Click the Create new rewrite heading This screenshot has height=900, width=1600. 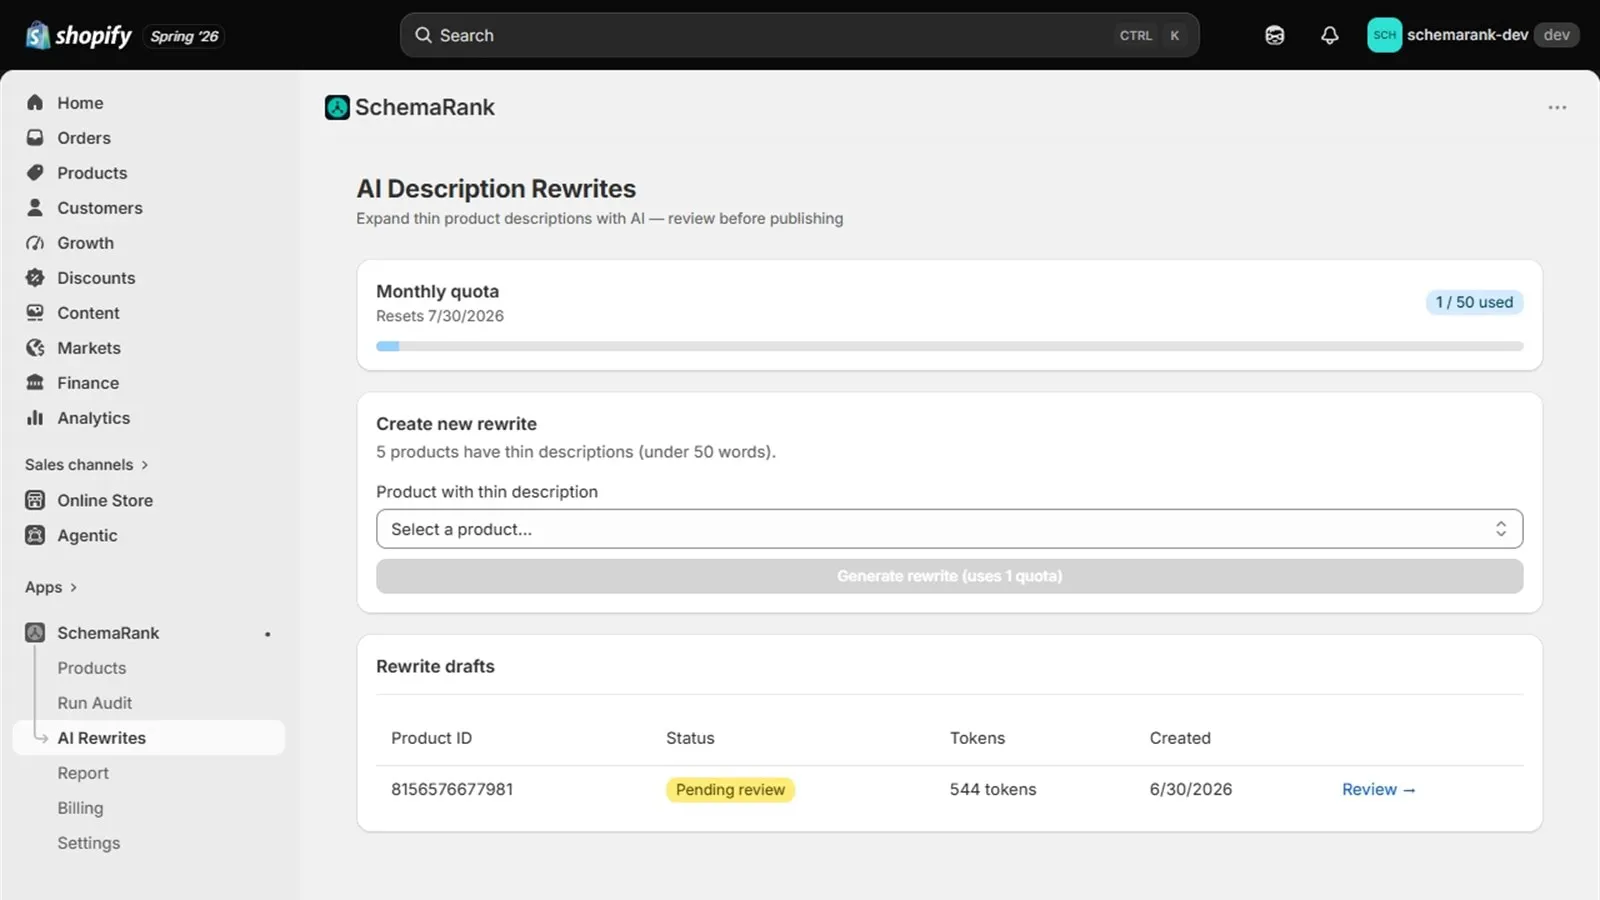[x=456, y=423]
